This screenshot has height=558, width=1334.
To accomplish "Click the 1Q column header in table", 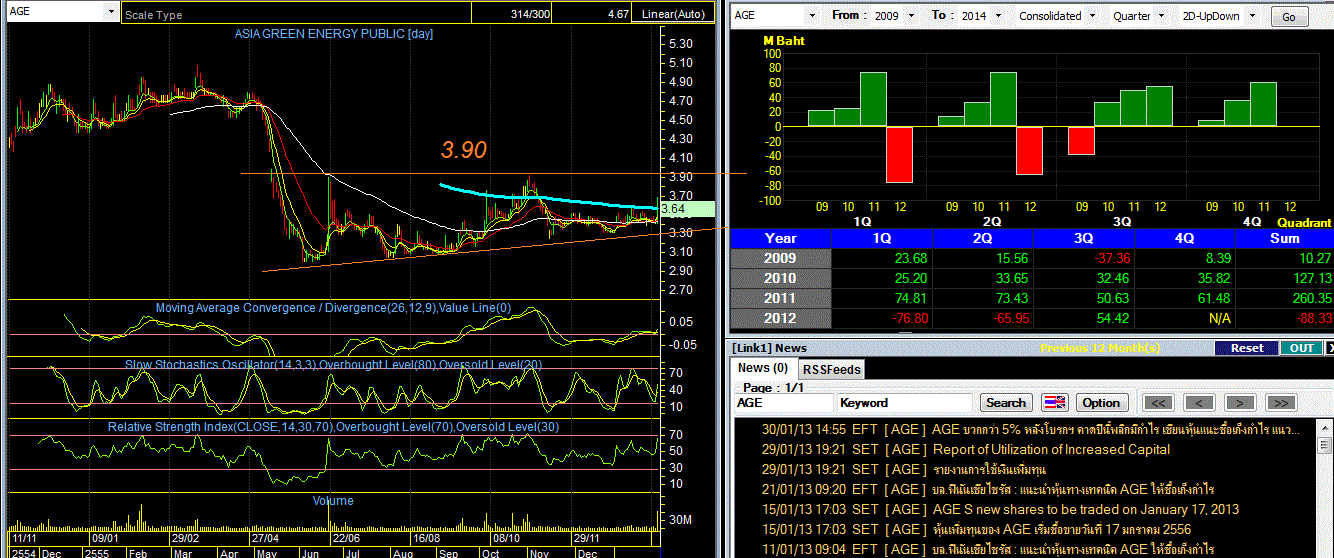I will coord(882,239).
